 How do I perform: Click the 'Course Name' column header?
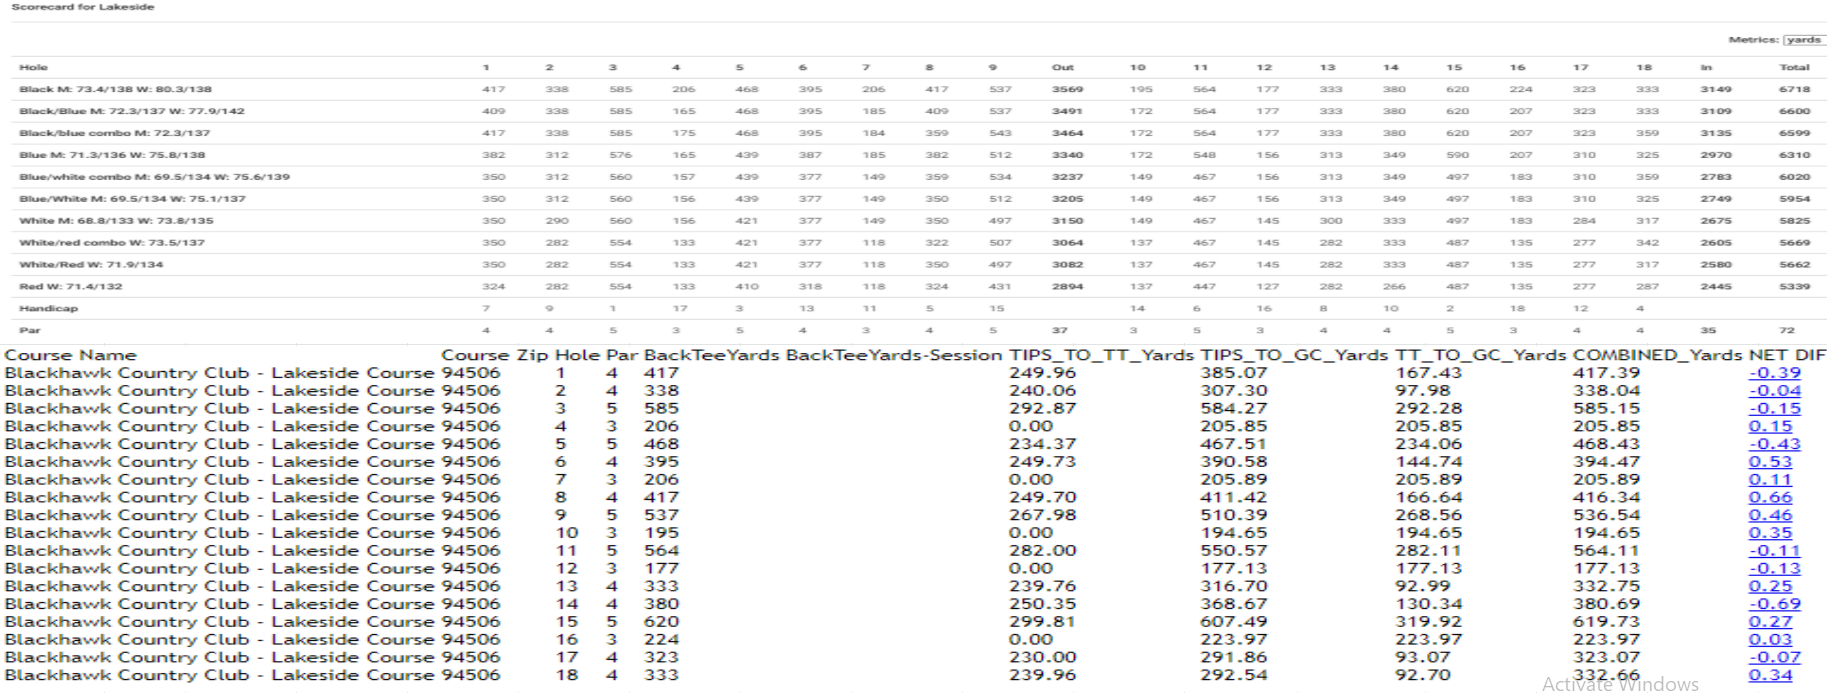[70, 355]
